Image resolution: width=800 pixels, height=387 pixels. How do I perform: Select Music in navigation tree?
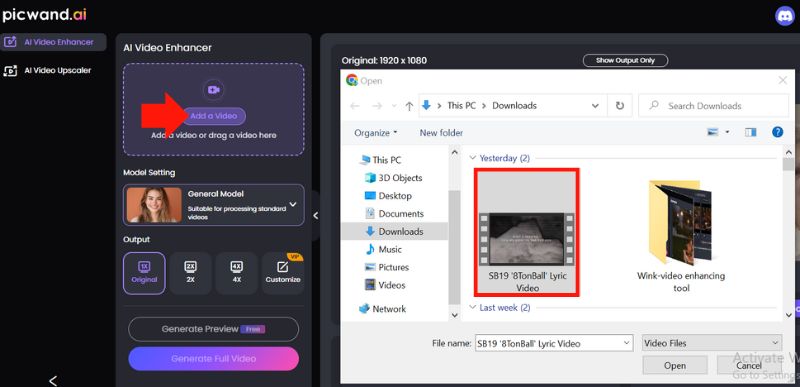(x=383, y=249)
